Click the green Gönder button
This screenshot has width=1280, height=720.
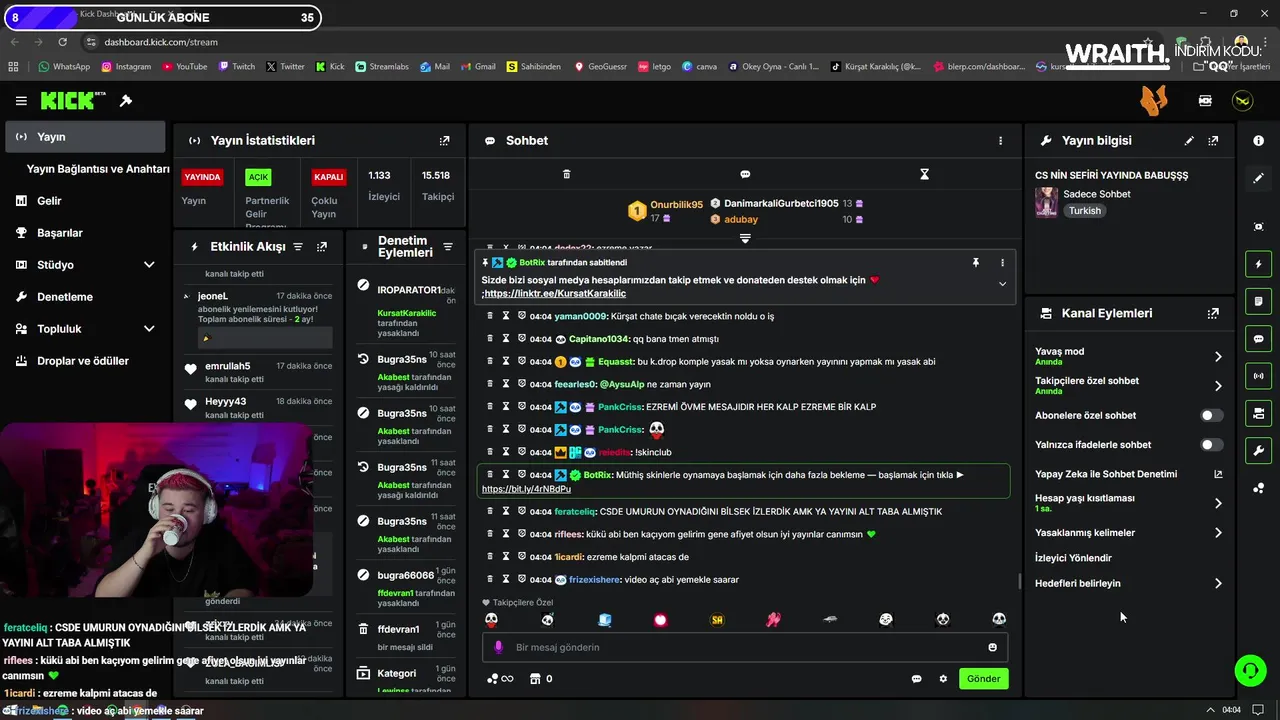[983, 679]
